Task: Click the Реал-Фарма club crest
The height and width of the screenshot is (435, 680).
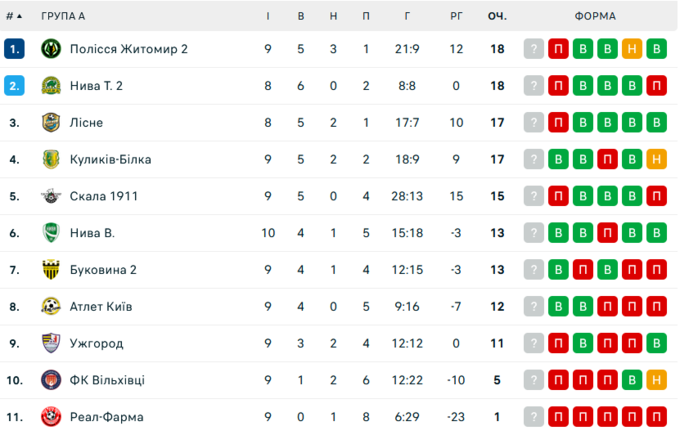Action: 51,417
